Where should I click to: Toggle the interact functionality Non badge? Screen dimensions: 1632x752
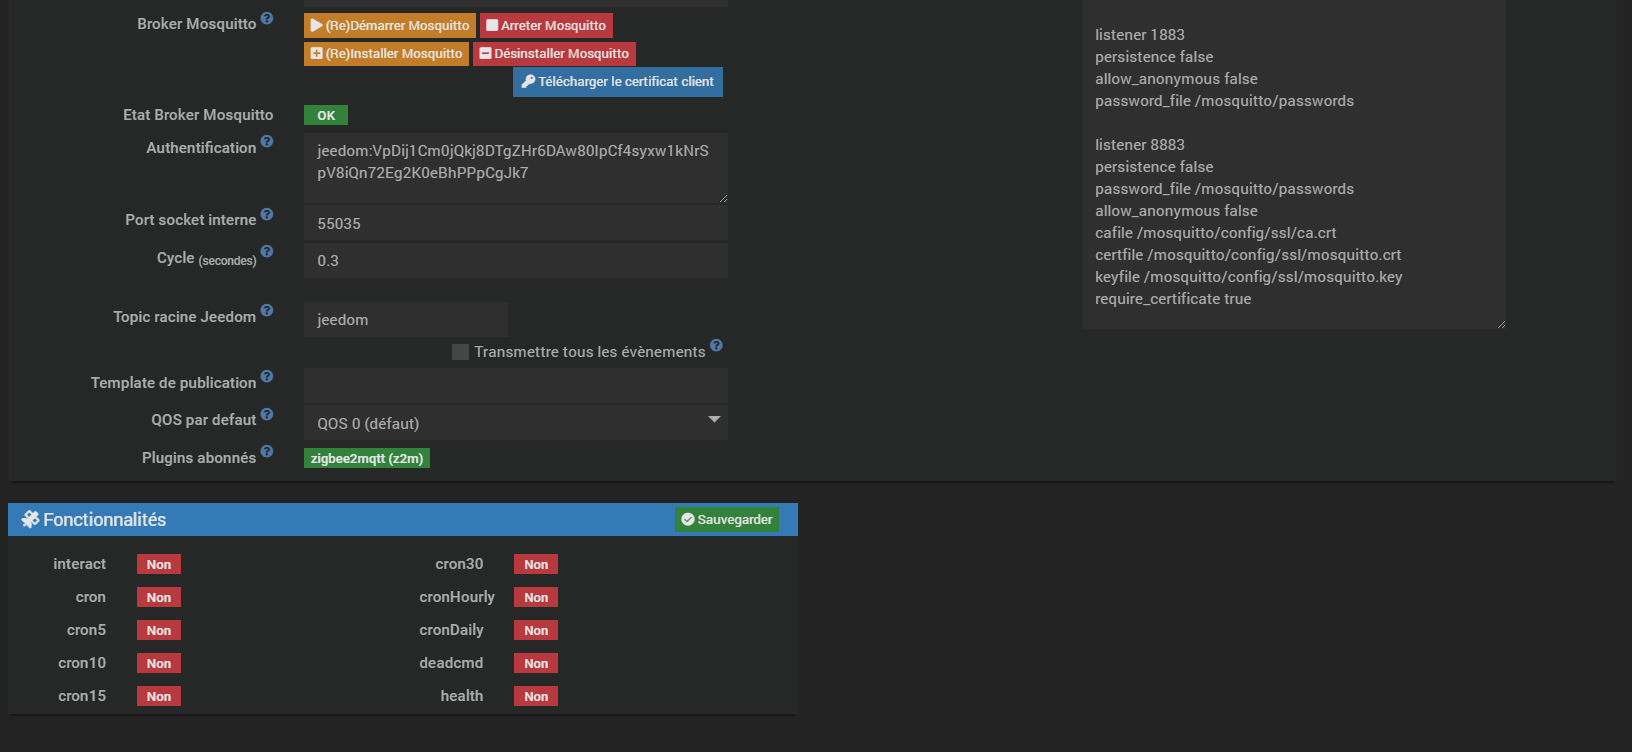[x=159, y=565]
